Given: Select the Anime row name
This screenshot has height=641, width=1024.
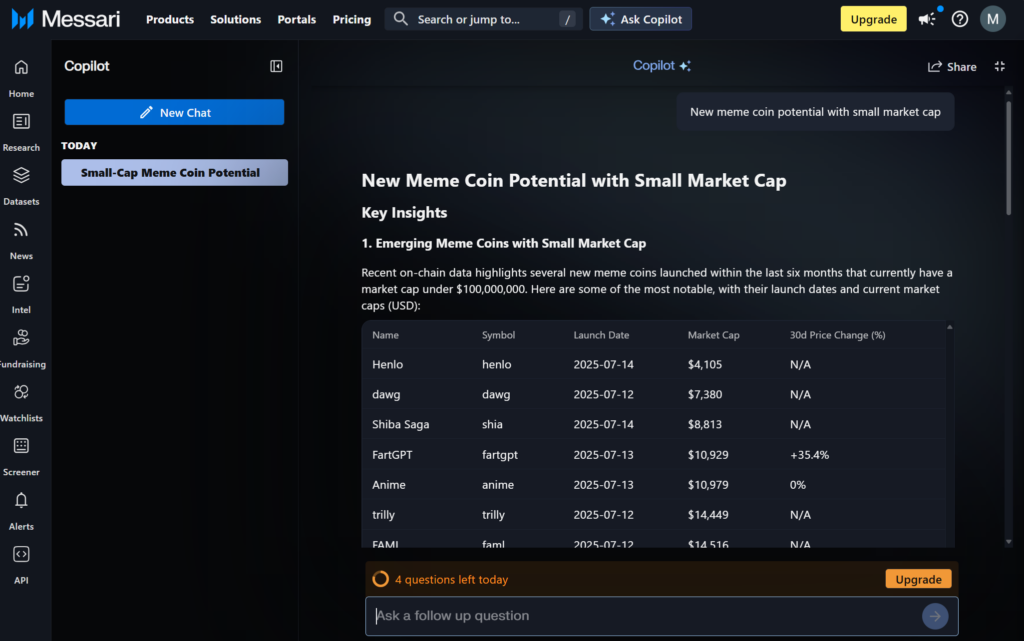Looking at the screenshot, I should [389, 484].
